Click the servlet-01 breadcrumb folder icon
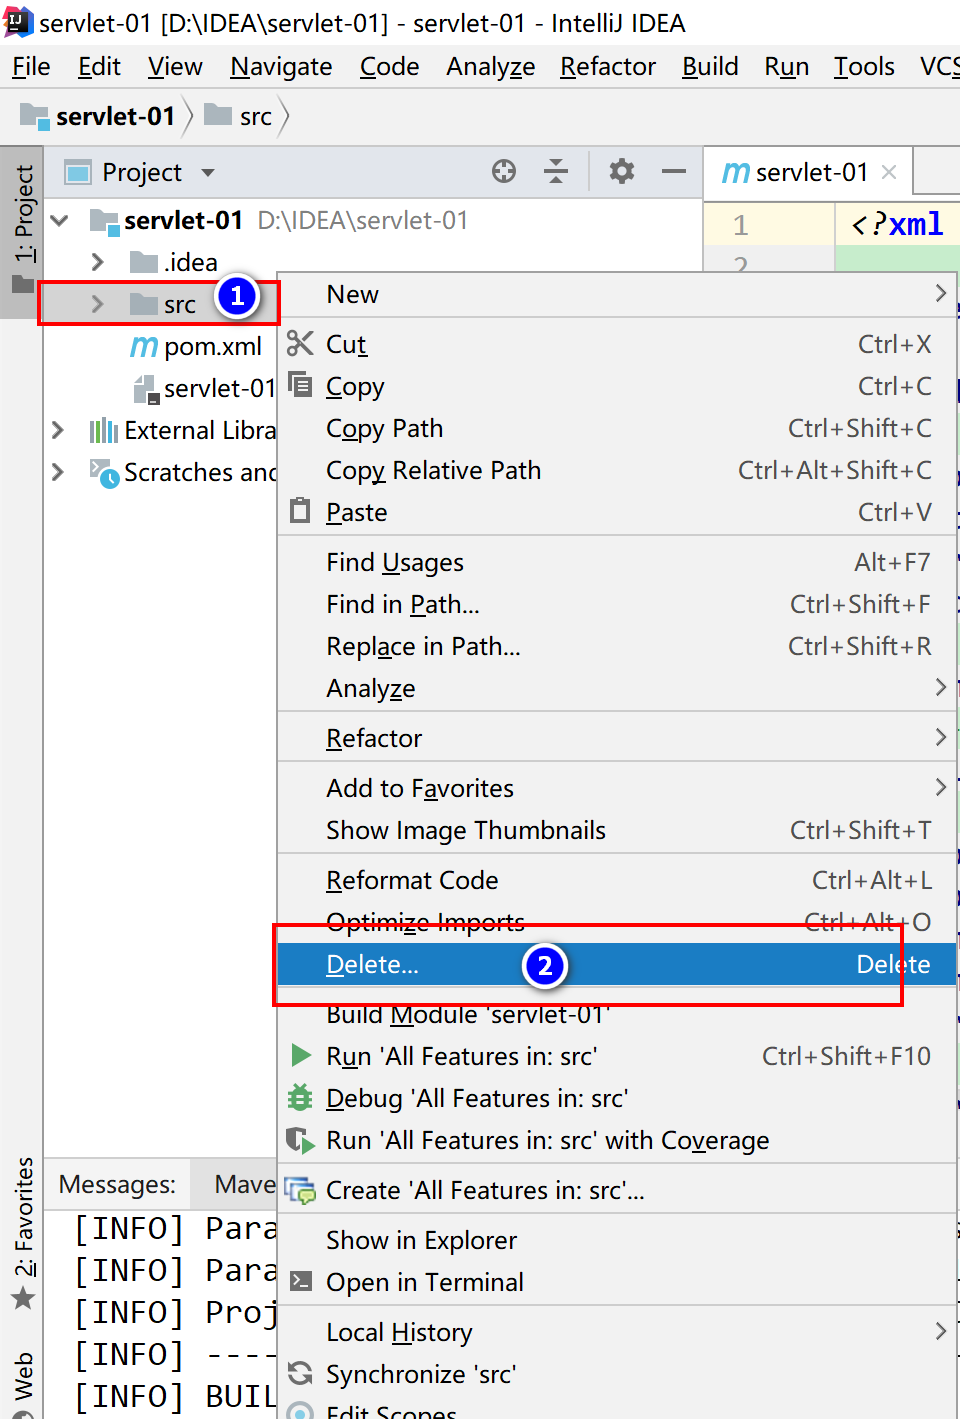This screenshot has width=960, height=1419. pyautogui.click(x=34, y=116)
